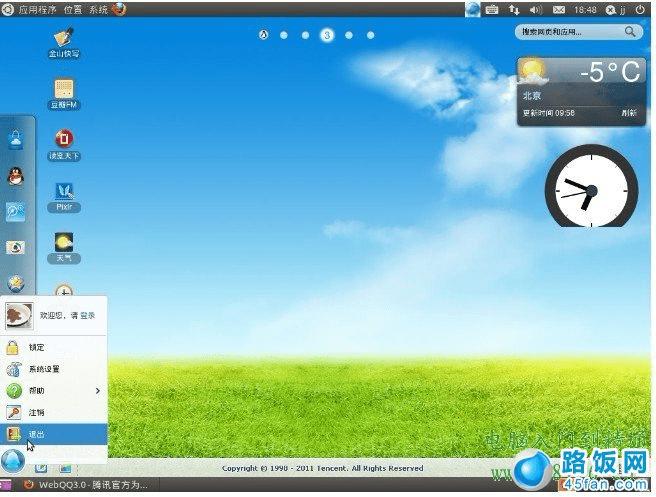Click the power button in top panel
The width and height of the screenshot is (656, 497).
pos(640,10)
